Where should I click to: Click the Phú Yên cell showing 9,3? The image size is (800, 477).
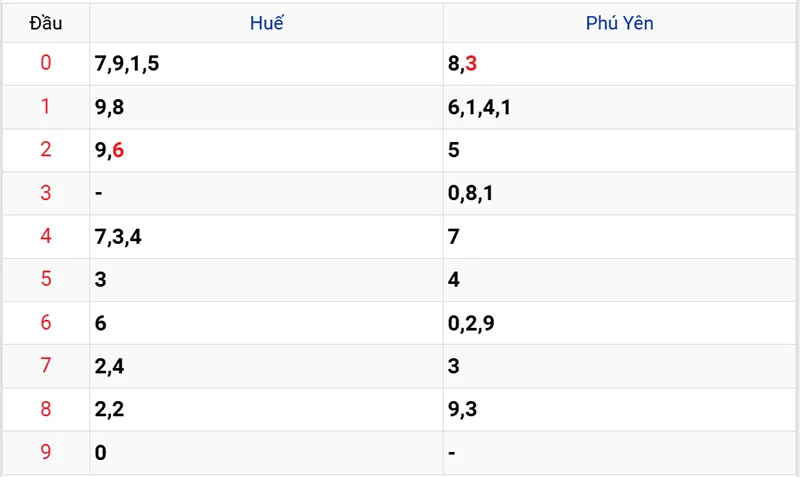point(462,409)
